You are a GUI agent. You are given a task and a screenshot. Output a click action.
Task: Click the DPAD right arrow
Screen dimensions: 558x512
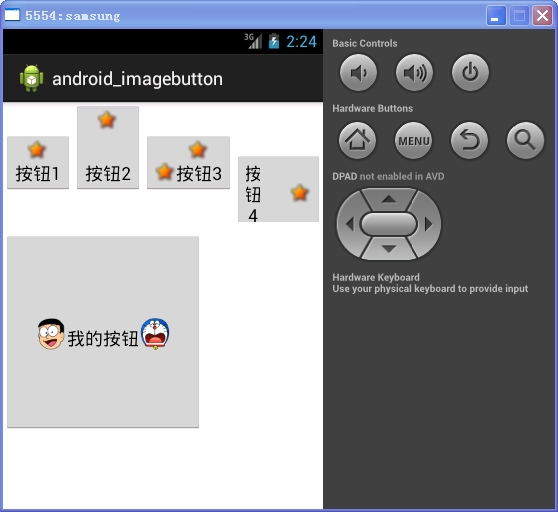[428, 224]
